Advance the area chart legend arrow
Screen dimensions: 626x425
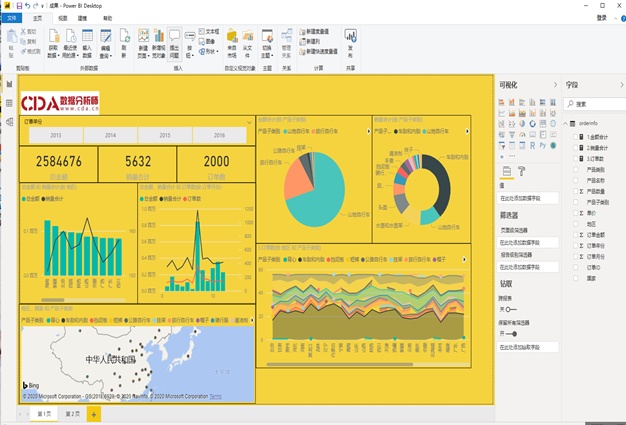pyautogui.click(x=464, y=259)
